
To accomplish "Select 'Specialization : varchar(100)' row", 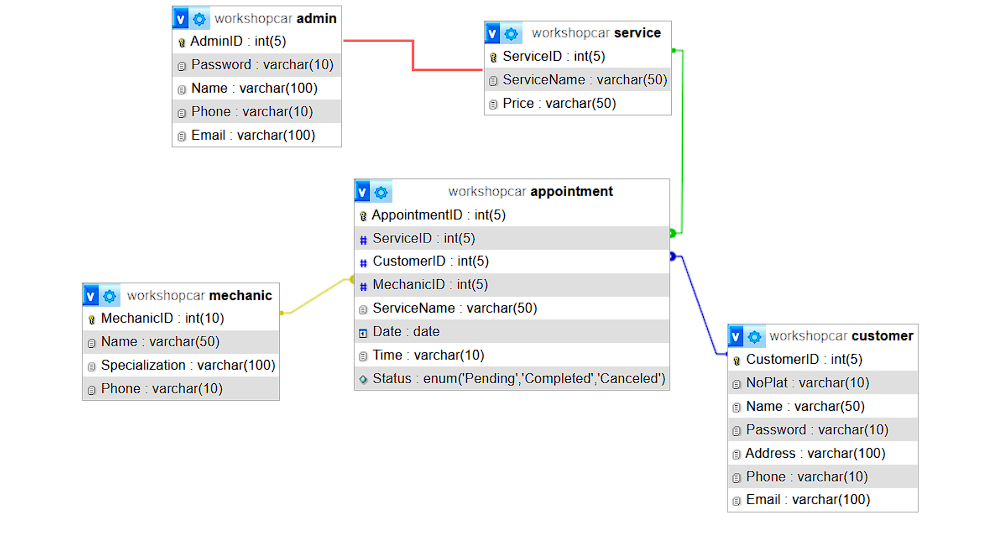I will (181, 365).
